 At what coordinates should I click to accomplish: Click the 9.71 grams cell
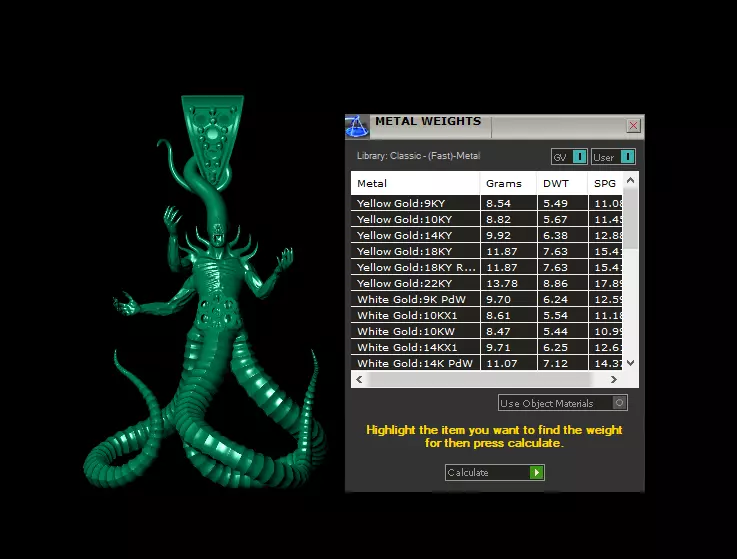[x=508, y=347]
